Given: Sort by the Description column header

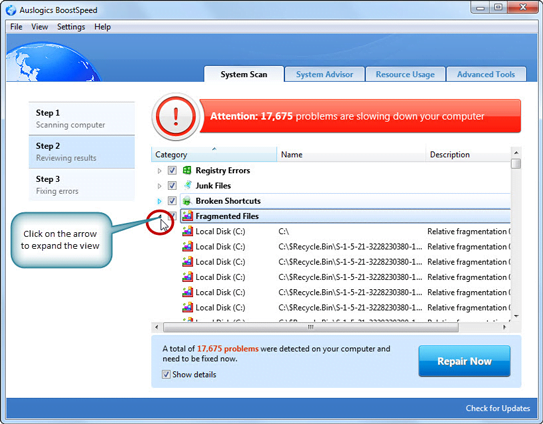Looking at the screenshot, I should click(468, 154).
